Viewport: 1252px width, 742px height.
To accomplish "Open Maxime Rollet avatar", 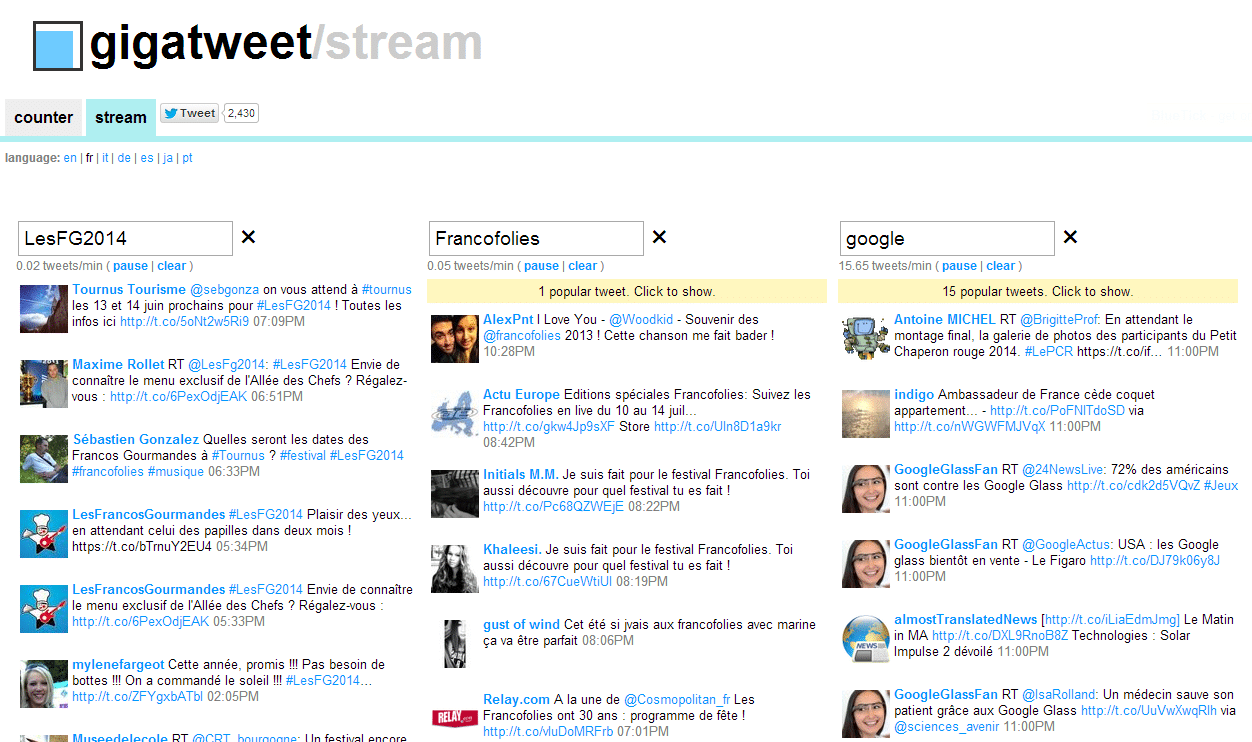I will [x=44, y=383].
